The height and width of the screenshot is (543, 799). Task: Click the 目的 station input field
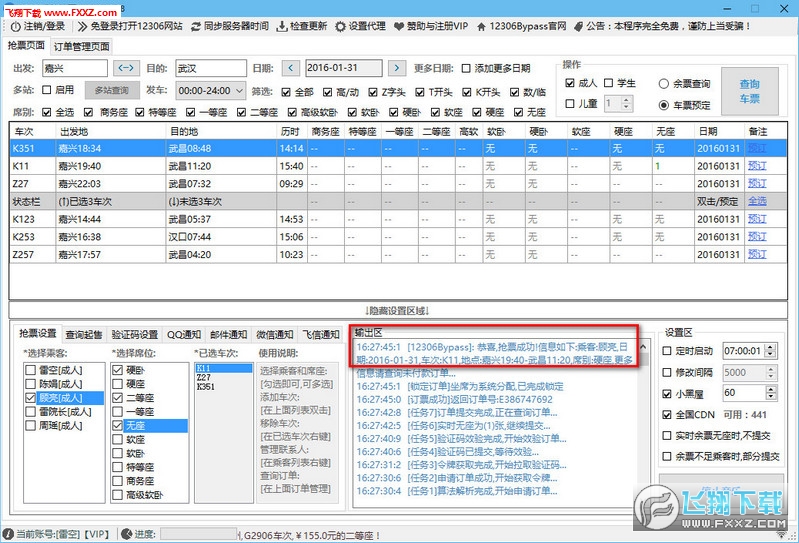click(211, 68)
